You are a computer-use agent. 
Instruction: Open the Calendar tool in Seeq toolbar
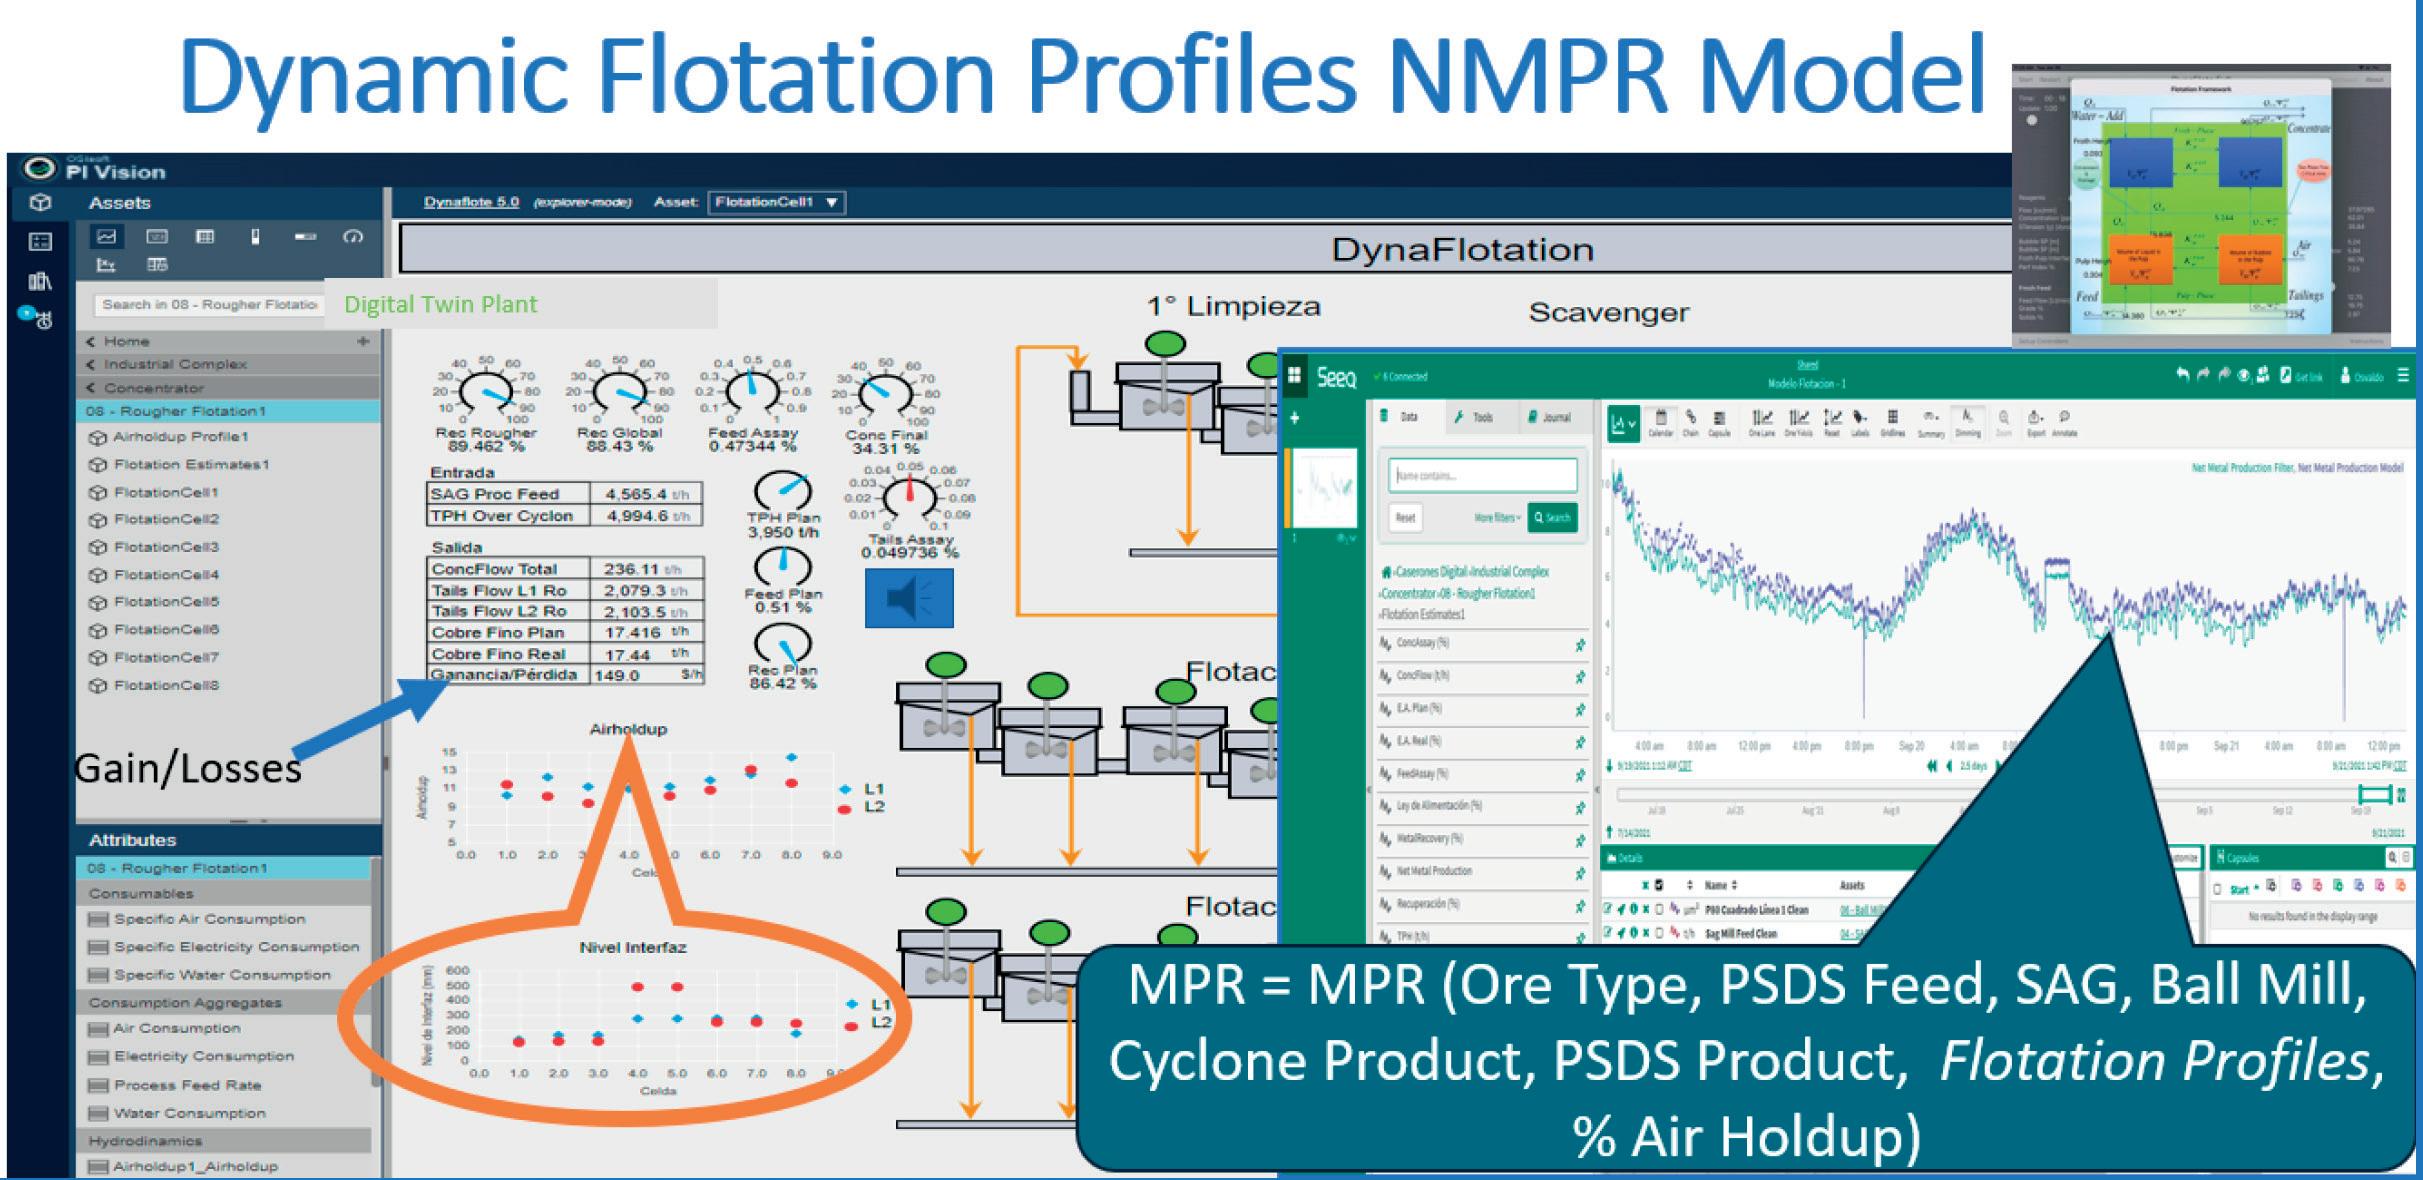click(x=1660, y=421)
